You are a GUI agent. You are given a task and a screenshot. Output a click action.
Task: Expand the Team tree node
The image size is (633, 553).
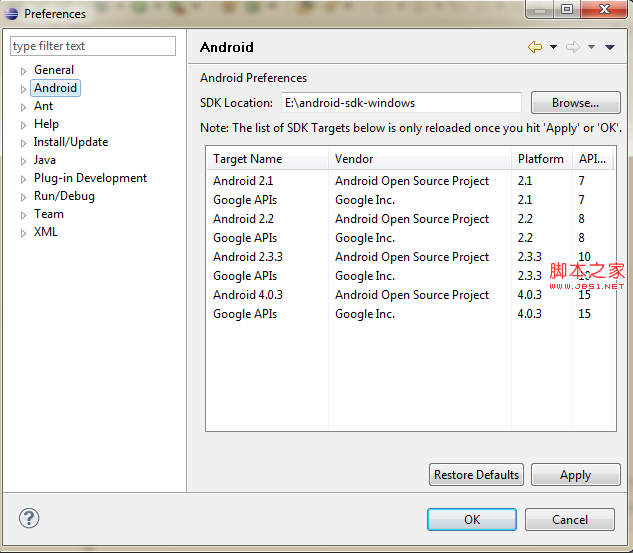click(x=23, y=215)
